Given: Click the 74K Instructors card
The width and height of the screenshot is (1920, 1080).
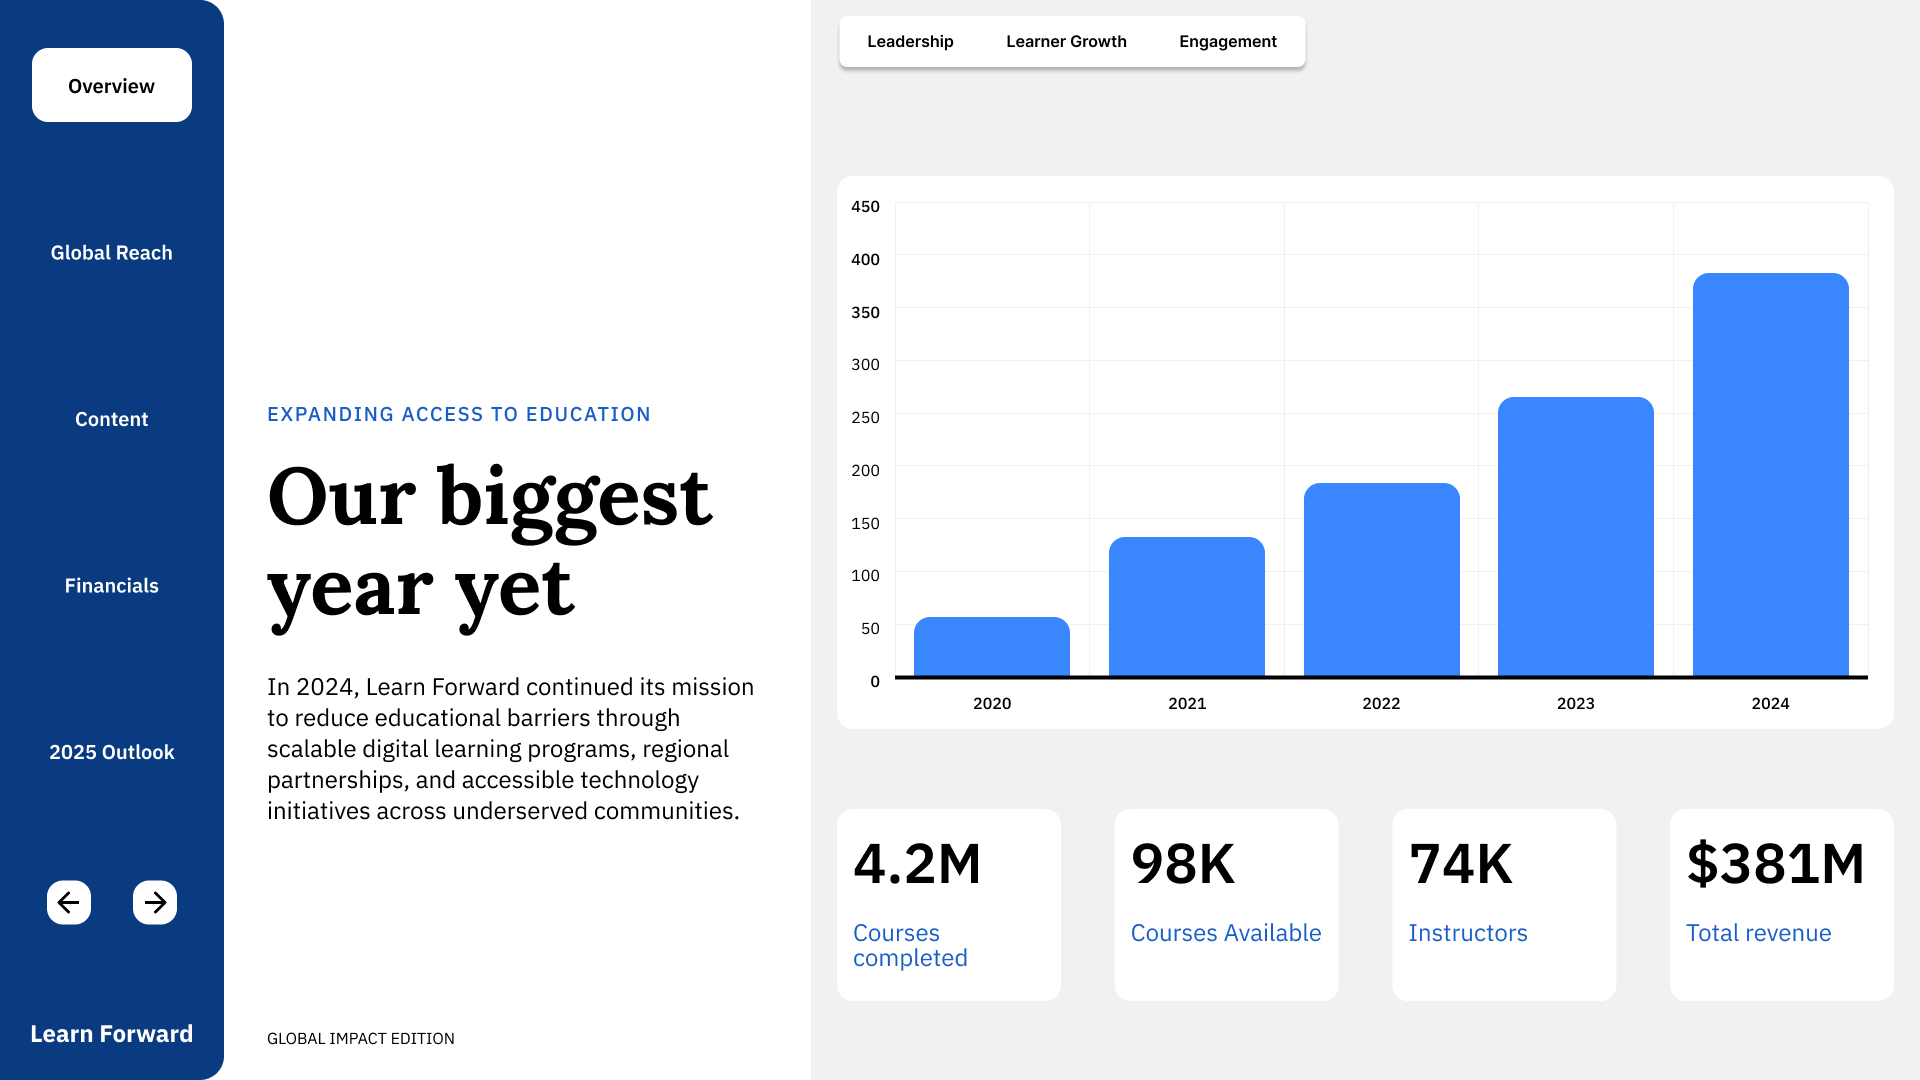Looking at the screenshot, I should [x=1504, y=905].
